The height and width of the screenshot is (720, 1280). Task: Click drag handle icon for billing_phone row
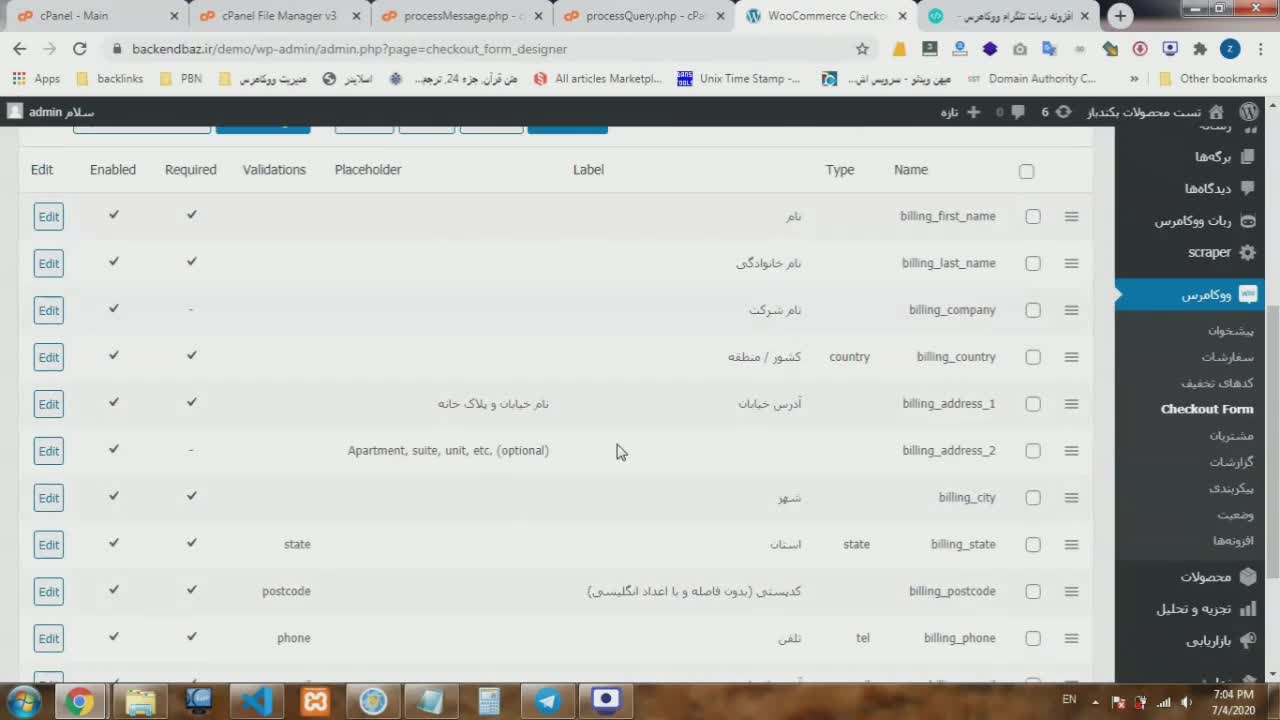click(1071, 638)
